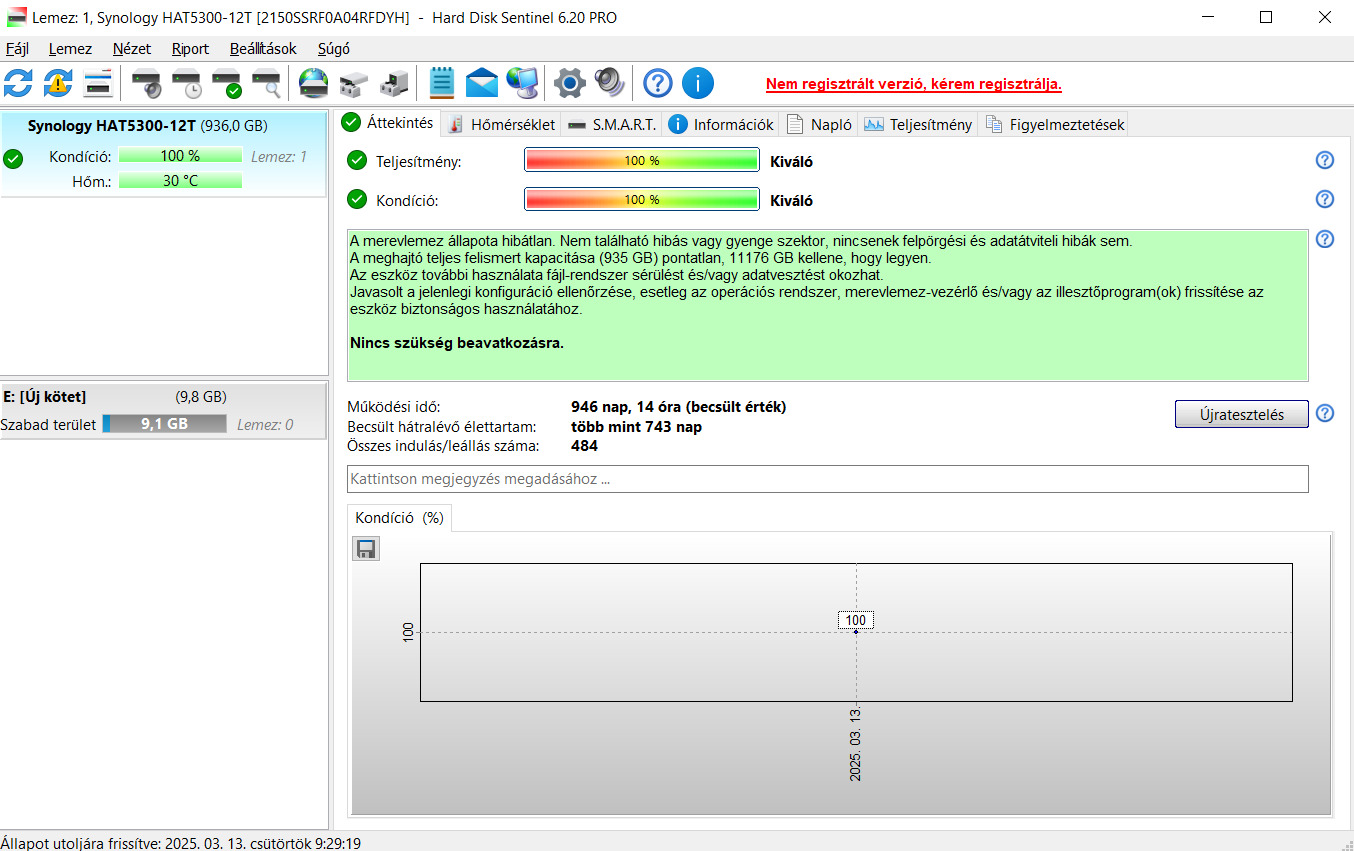Viewport: 1354px width, 851px height.
Task: Click the globe and disk toolbar icon
Action: [x=314, y=83]
